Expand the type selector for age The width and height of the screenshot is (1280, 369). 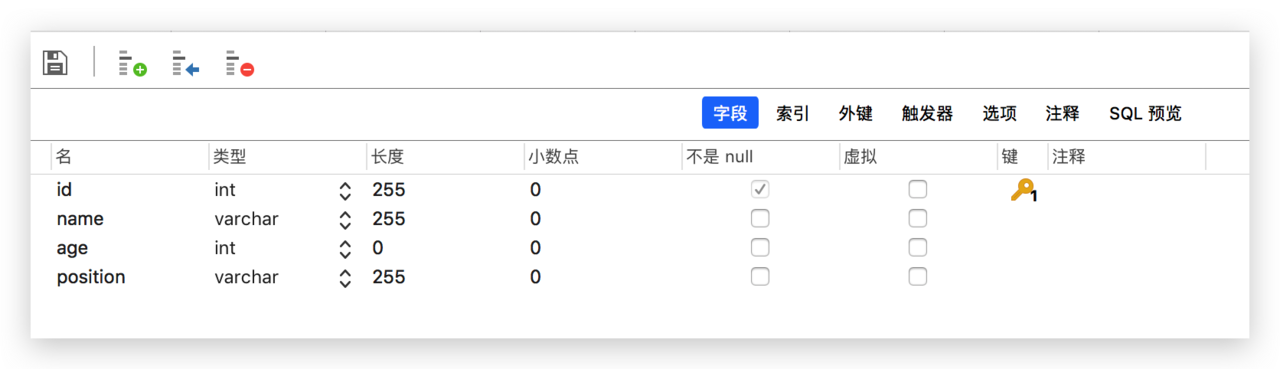pyautogui.click(x=345, y=248)
